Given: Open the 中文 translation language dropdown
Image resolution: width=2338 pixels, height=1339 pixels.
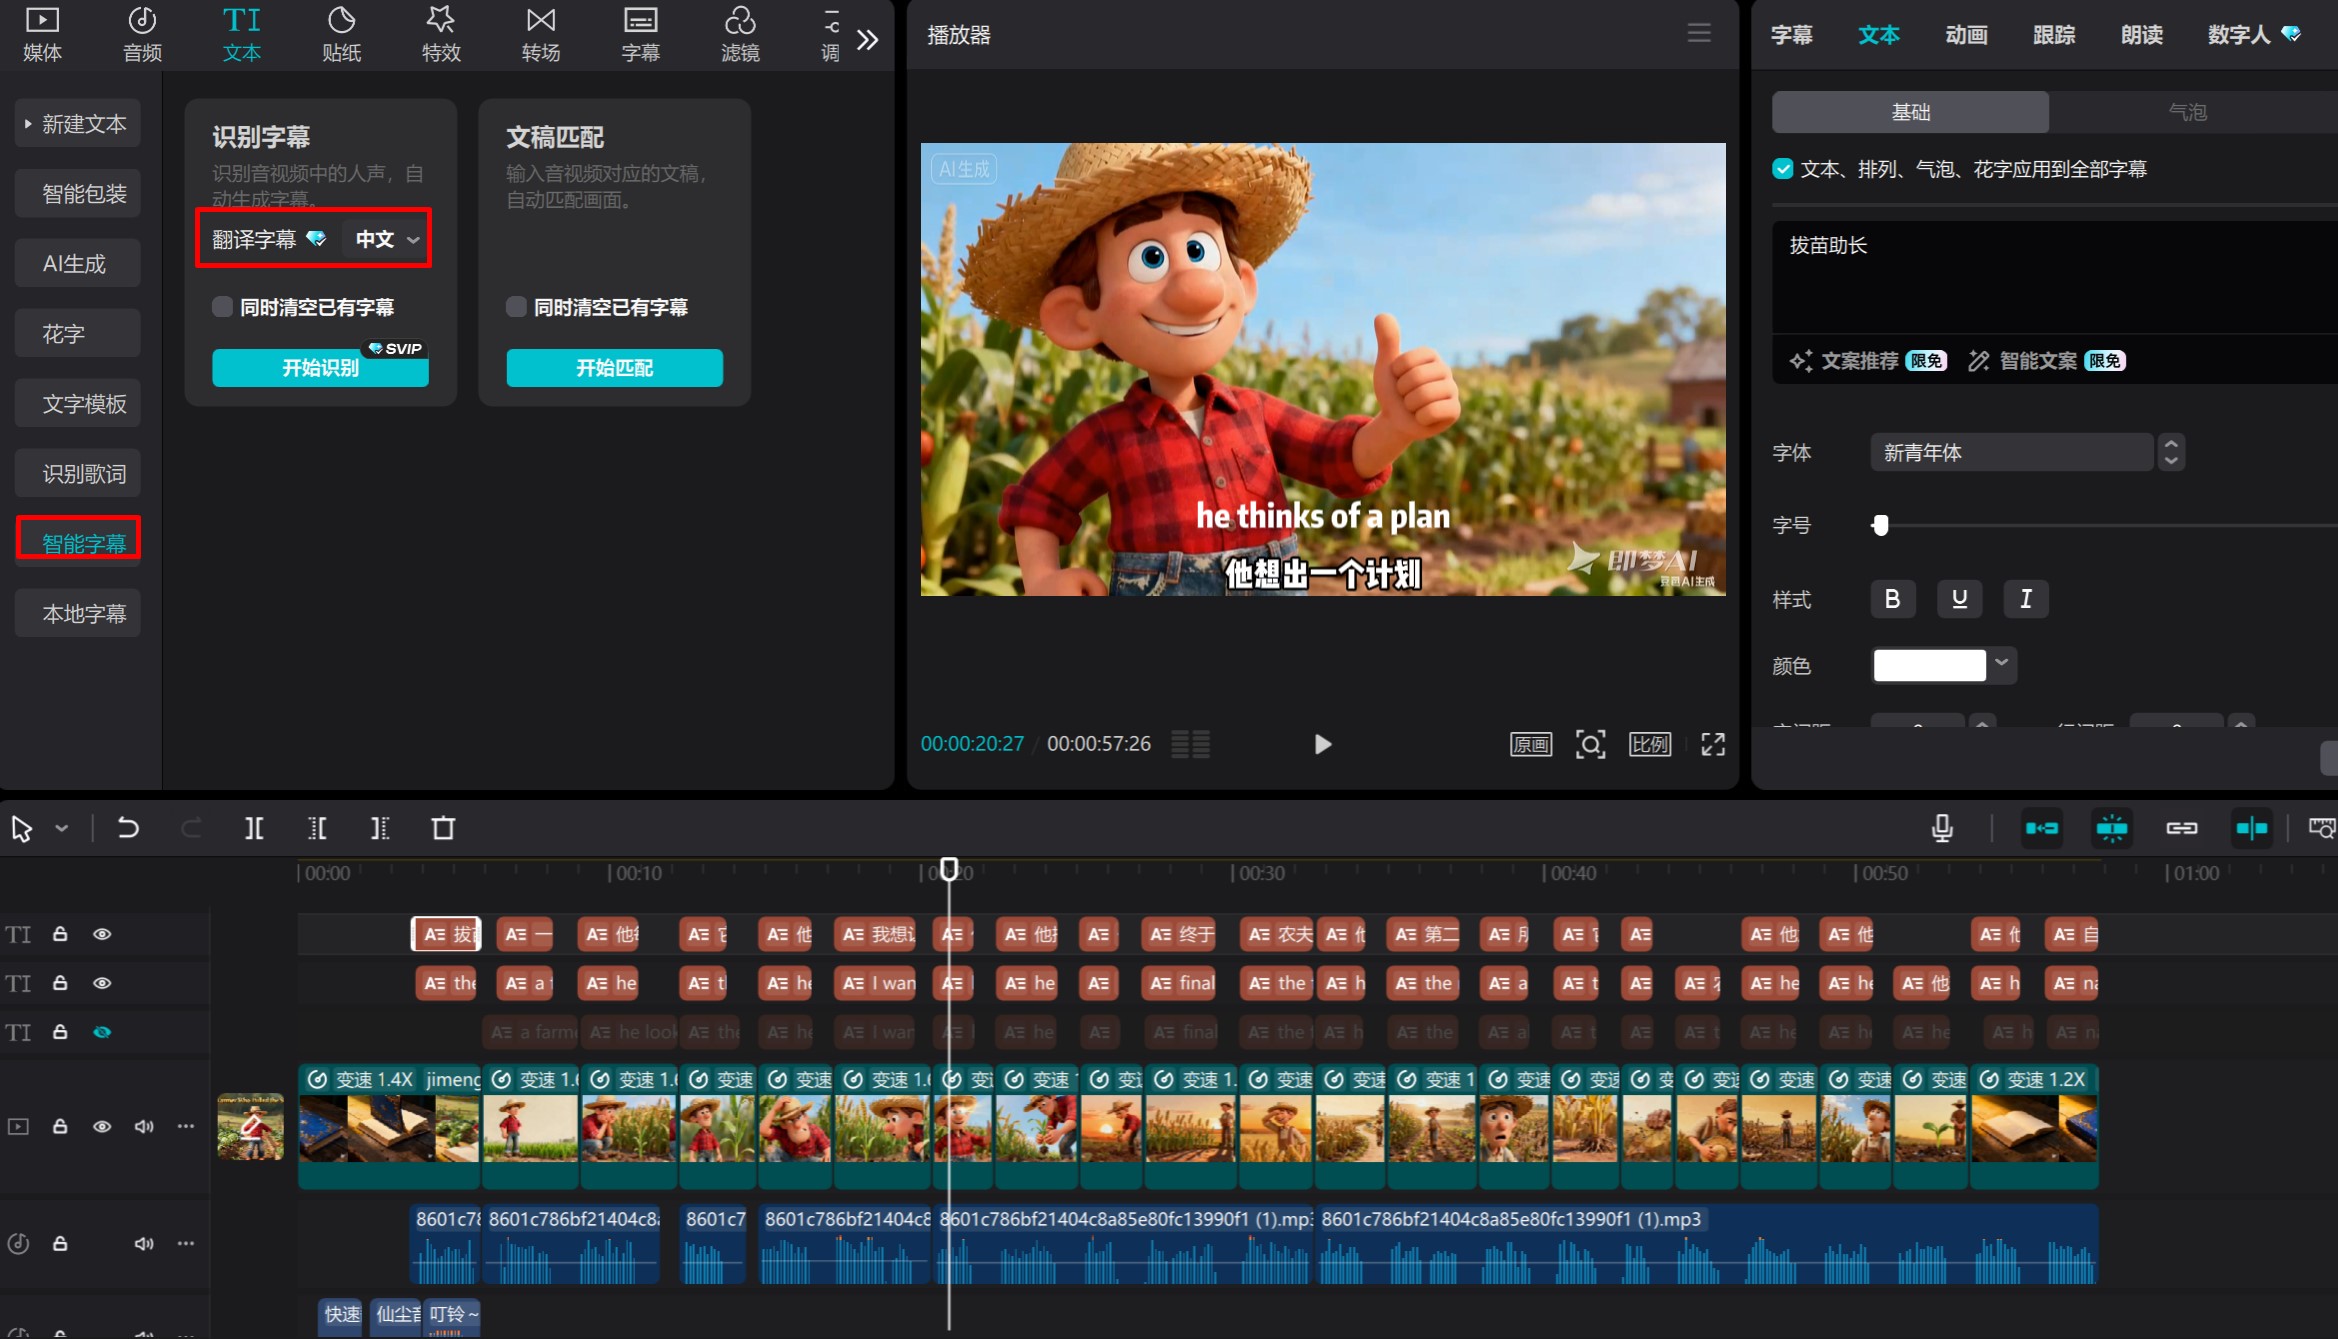Looking at the screenshot, I should [387, 239].
